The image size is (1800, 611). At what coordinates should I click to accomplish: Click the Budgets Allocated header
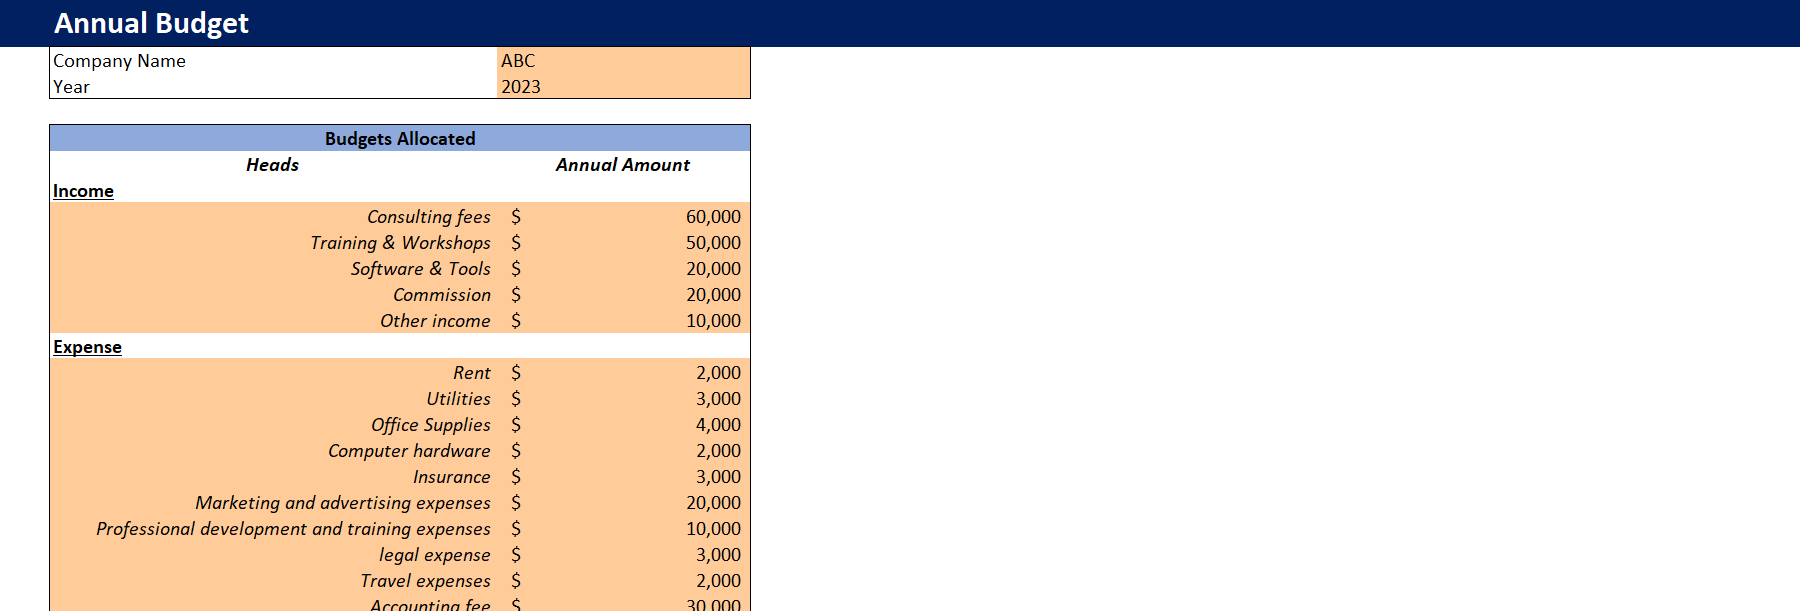click(400, 138)
